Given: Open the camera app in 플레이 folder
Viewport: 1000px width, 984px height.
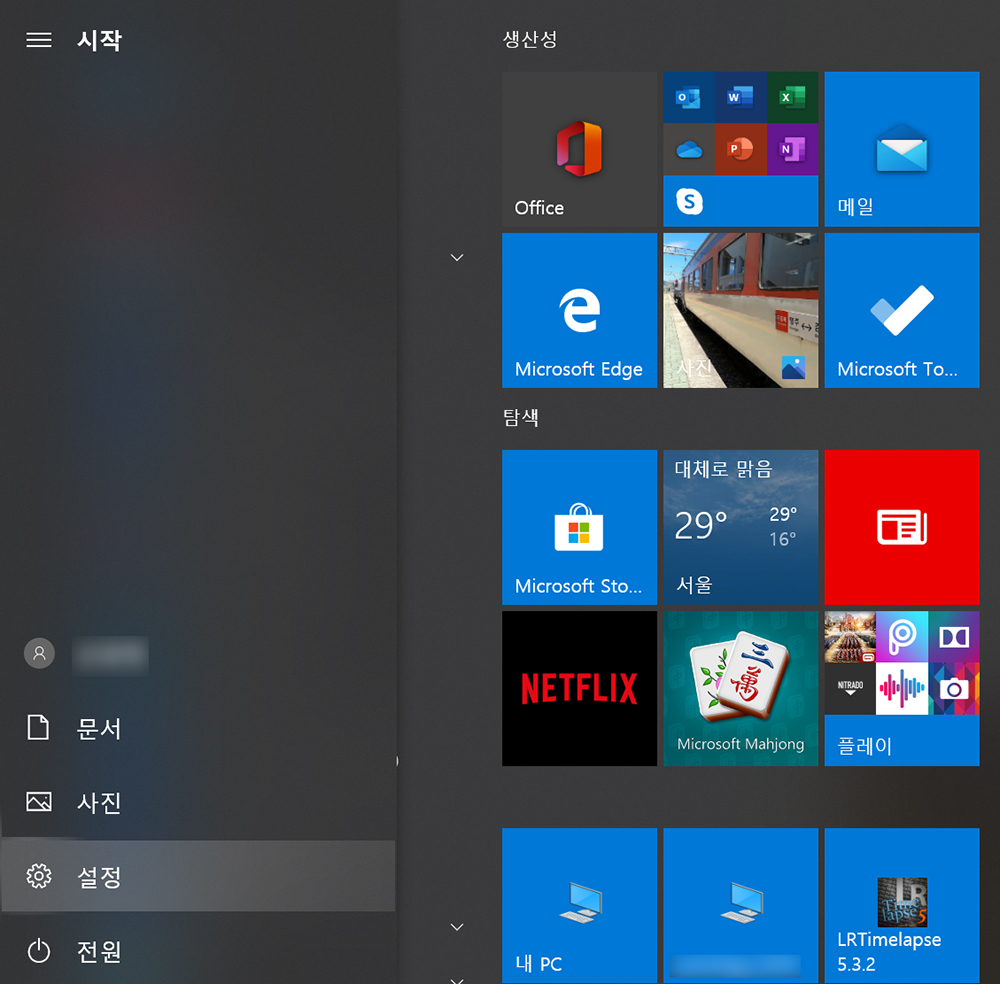Looking at the screenshot, I should tap(954, 689).
